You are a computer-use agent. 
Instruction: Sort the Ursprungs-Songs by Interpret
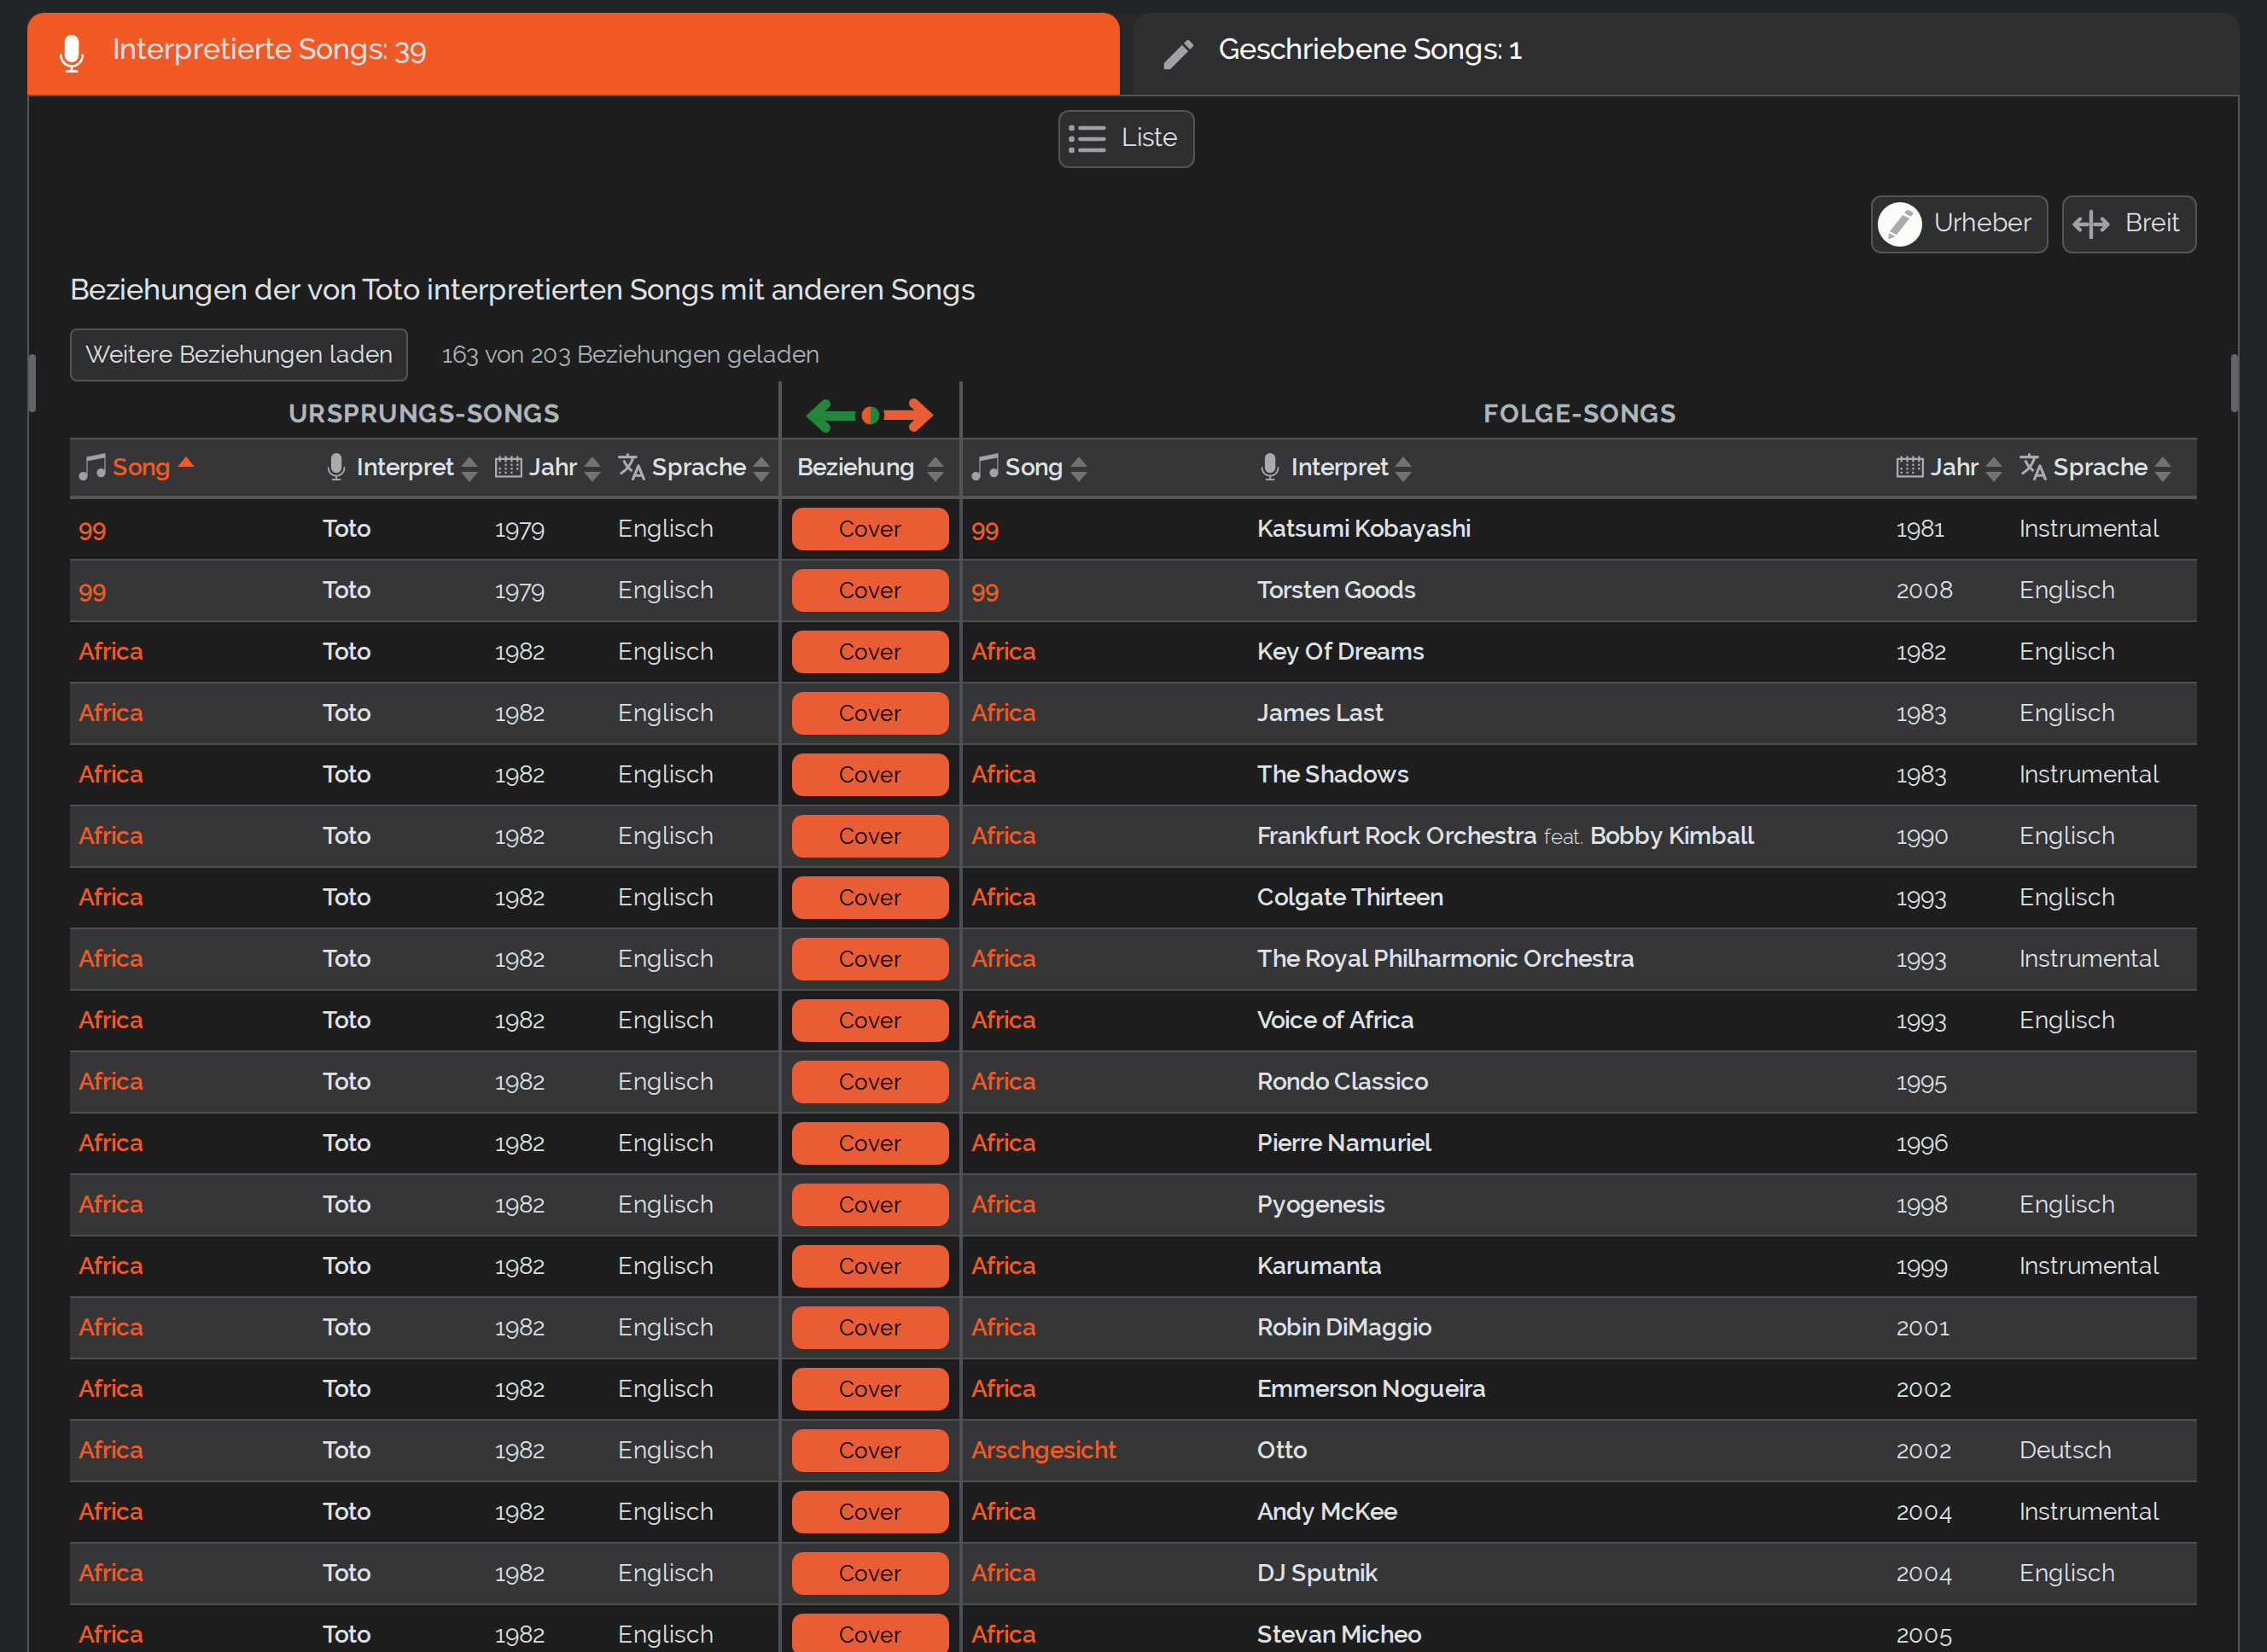(404, 467)
